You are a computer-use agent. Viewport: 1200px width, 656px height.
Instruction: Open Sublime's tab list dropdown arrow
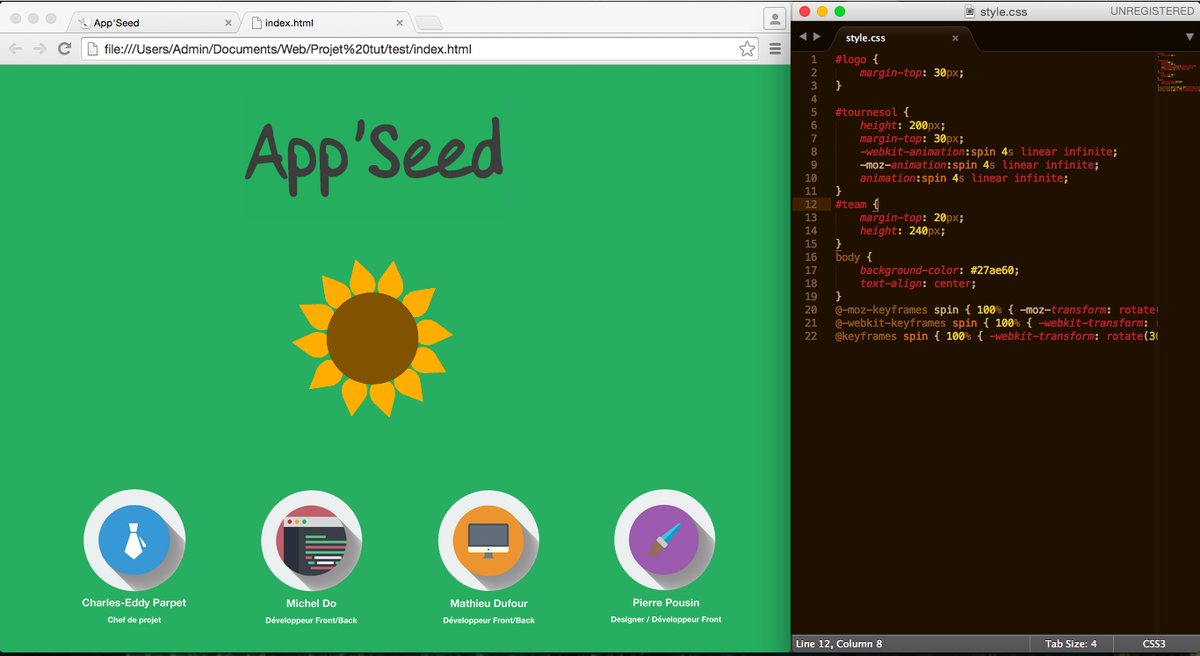[x=1188, y=37]
